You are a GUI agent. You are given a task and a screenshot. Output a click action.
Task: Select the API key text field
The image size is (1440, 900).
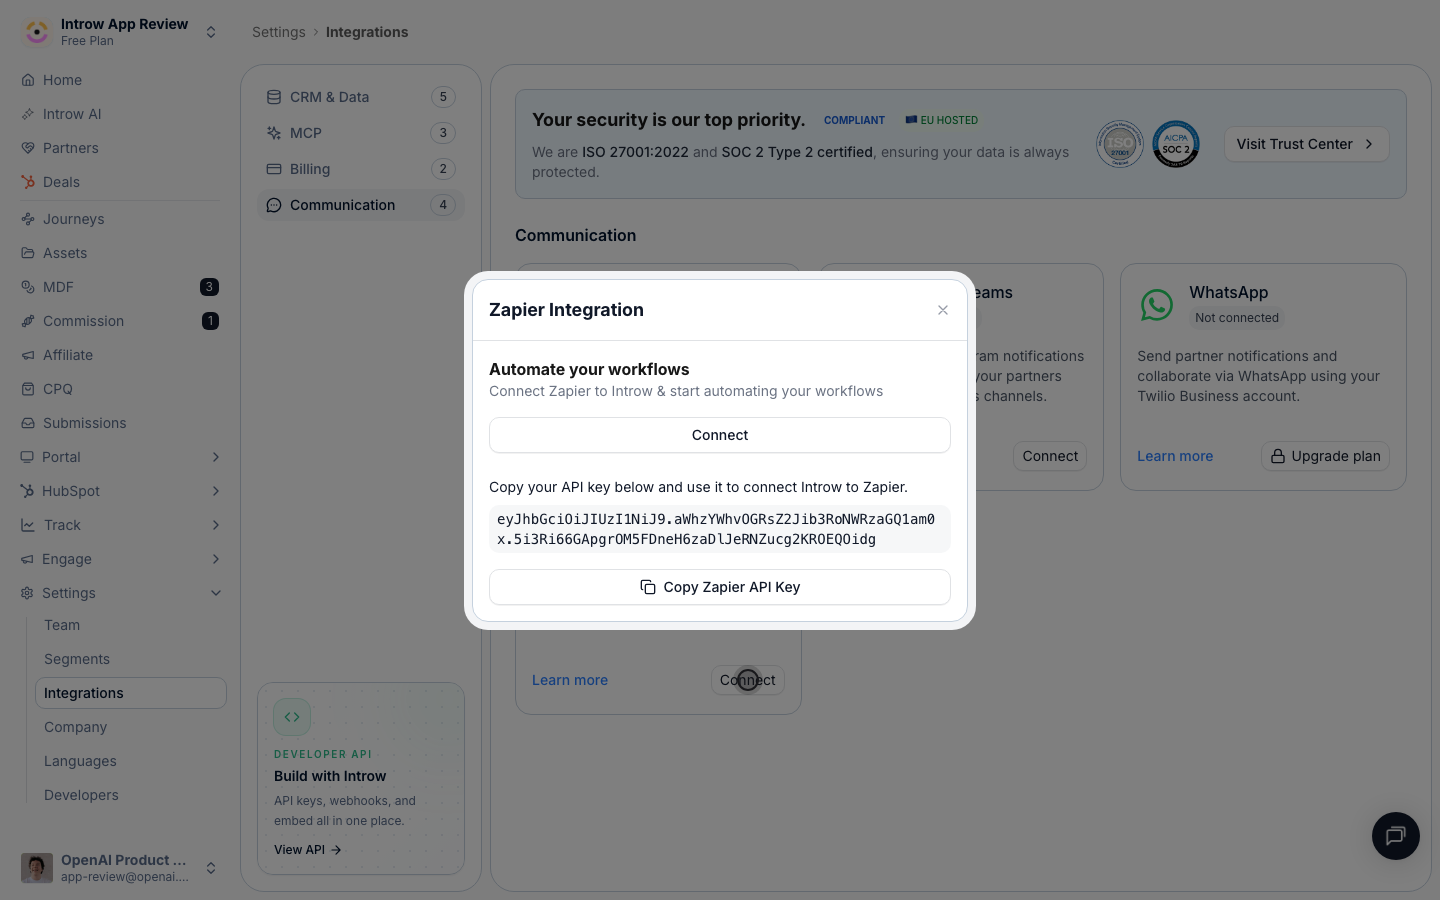tap(720, 529)
